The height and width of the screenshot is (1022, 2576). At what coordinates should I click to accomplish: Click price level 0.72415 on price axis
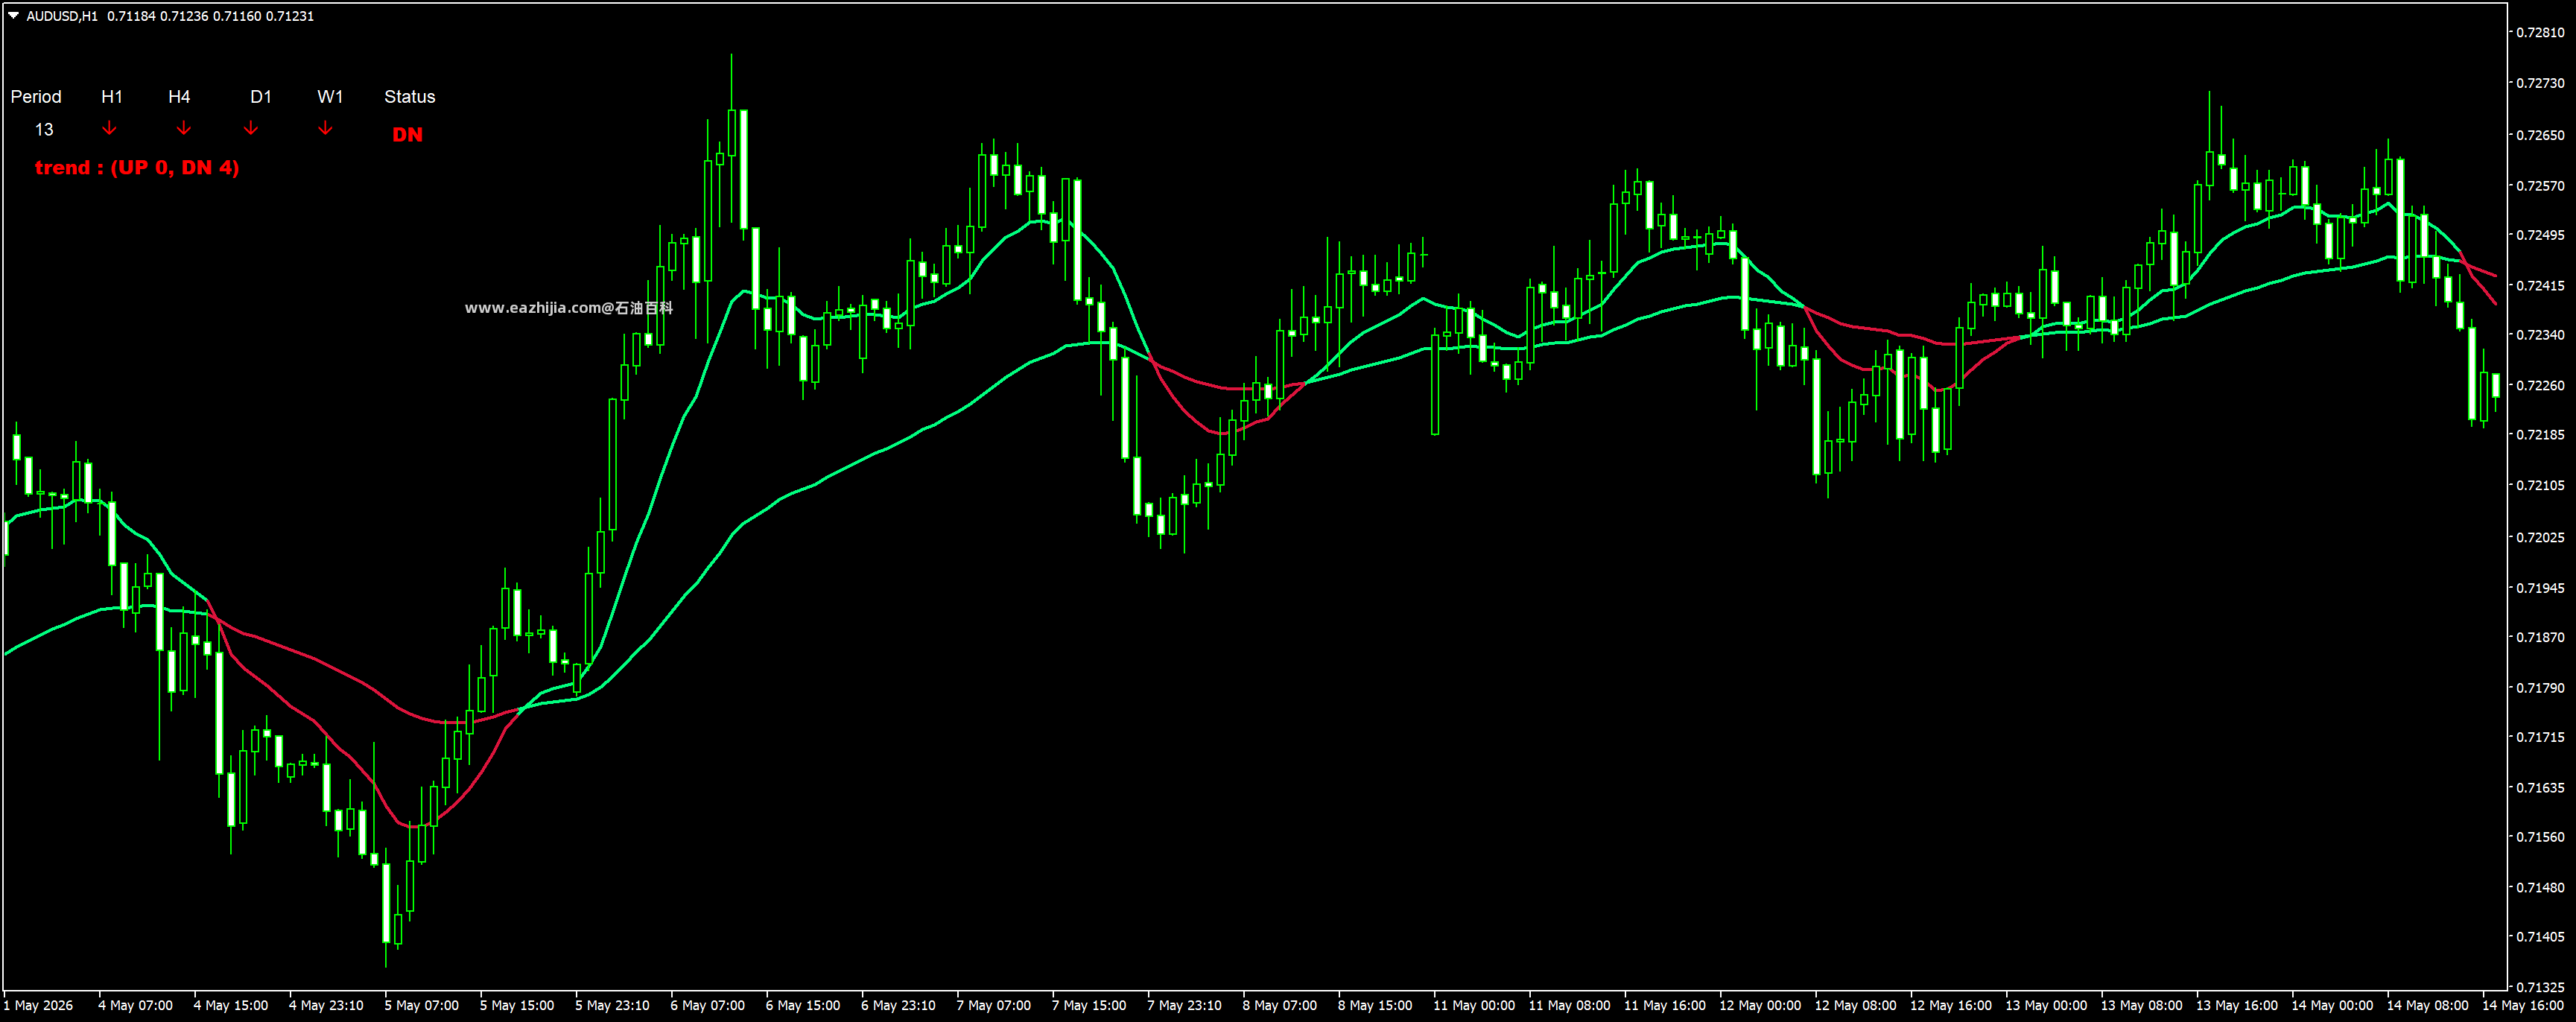coord(2540,286)
